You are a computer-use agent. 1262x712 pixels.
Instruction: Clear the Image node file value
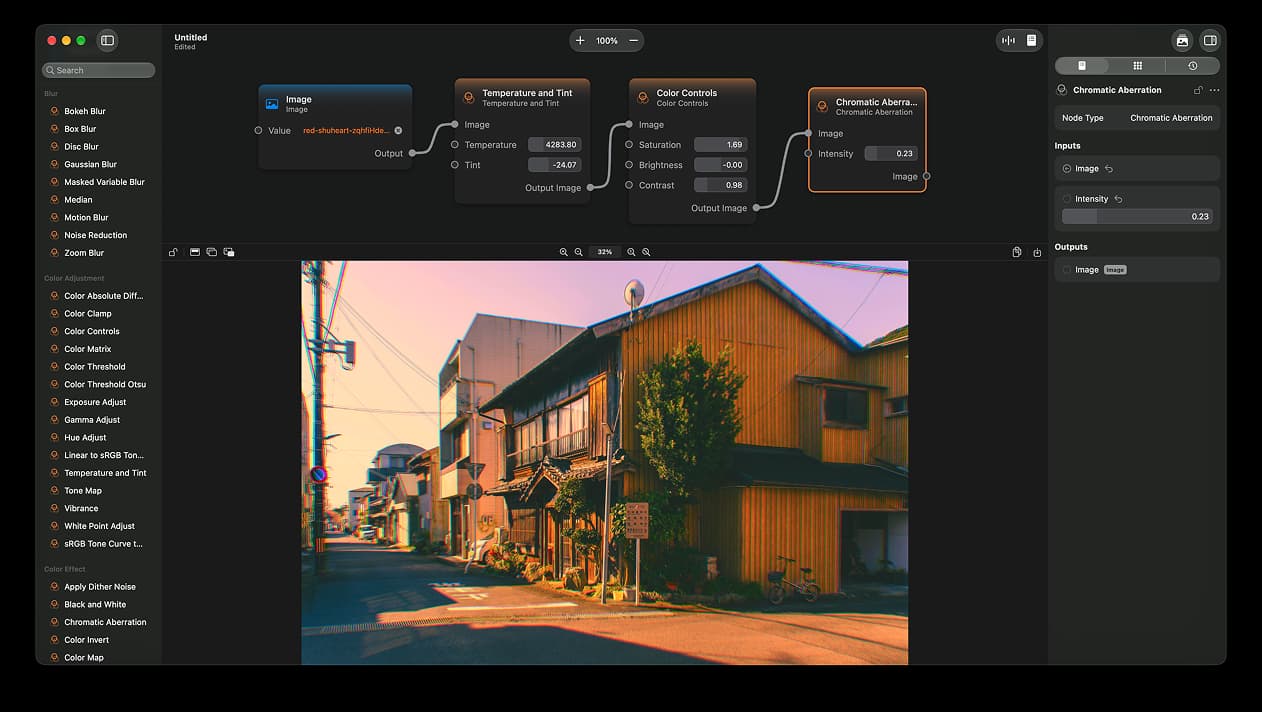[398, 130]
